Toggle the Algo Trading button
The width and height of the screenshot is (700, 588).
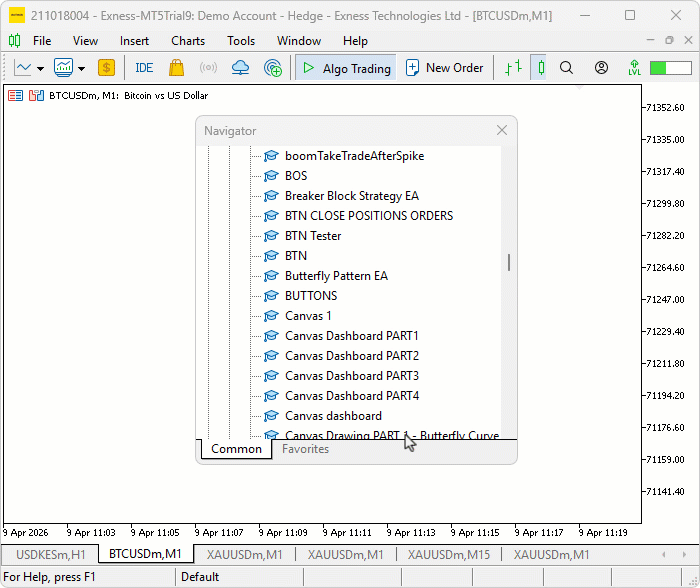tap(346, 68)
